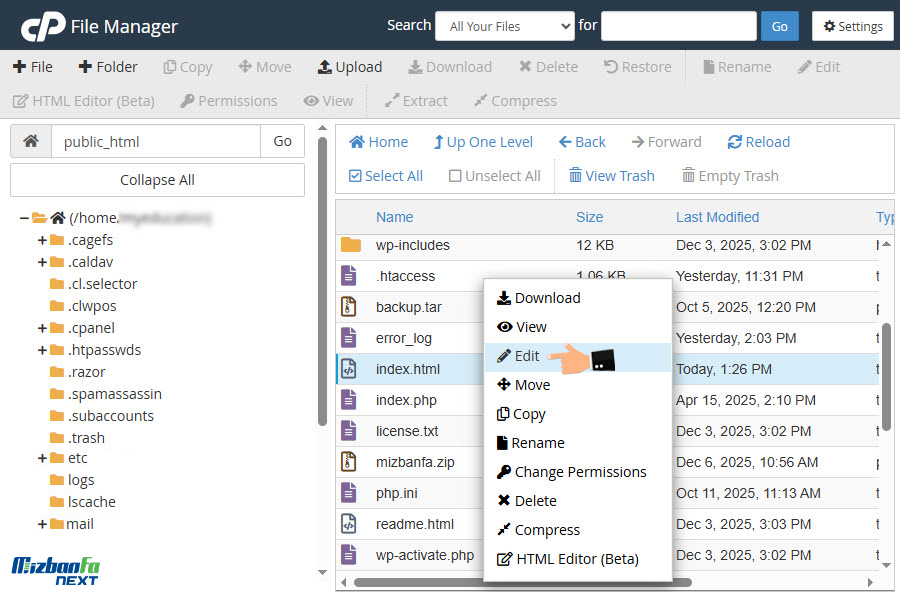Viewport: 900px width, 592px height.
Task: Check the Select All checkbox
Action: click(355, 176)
